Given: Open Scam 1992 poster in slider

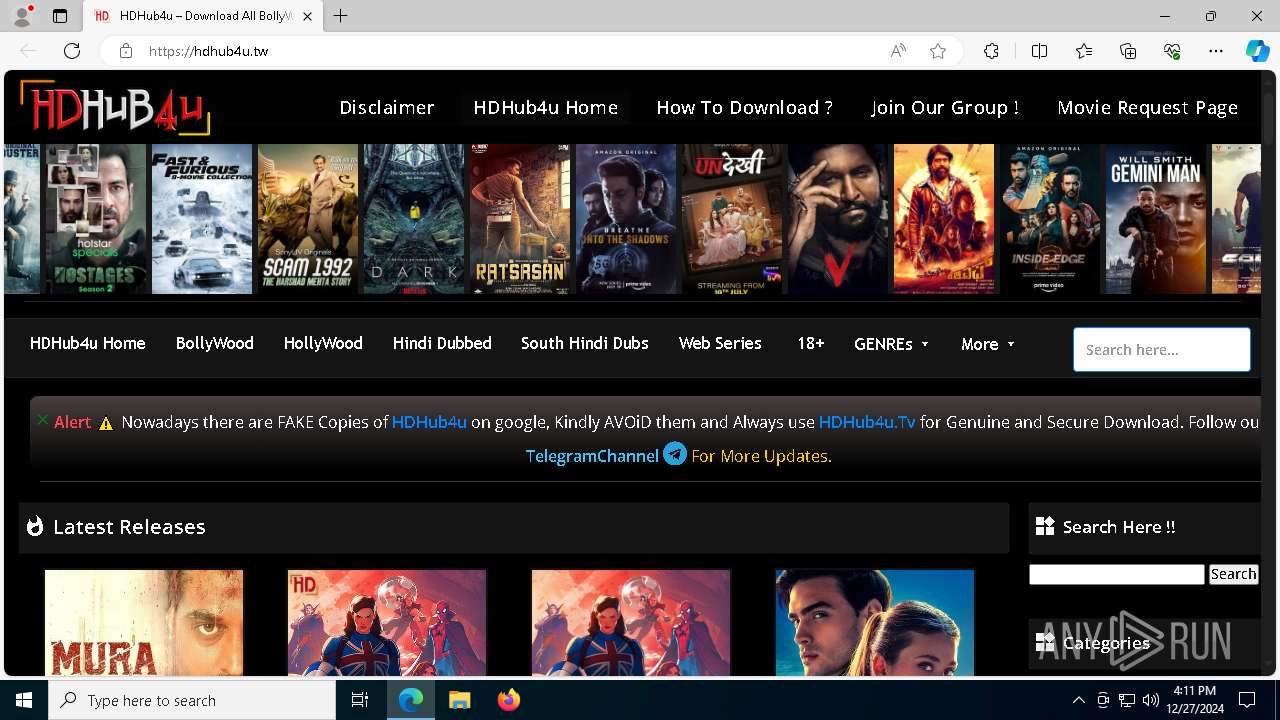Looking at the screenshot, I should pyautogui.click(x=308, y=219).
